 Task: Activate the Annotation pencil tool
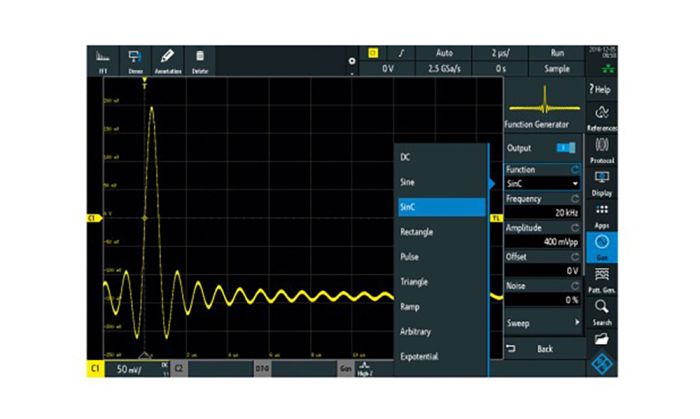coord(167,61)
